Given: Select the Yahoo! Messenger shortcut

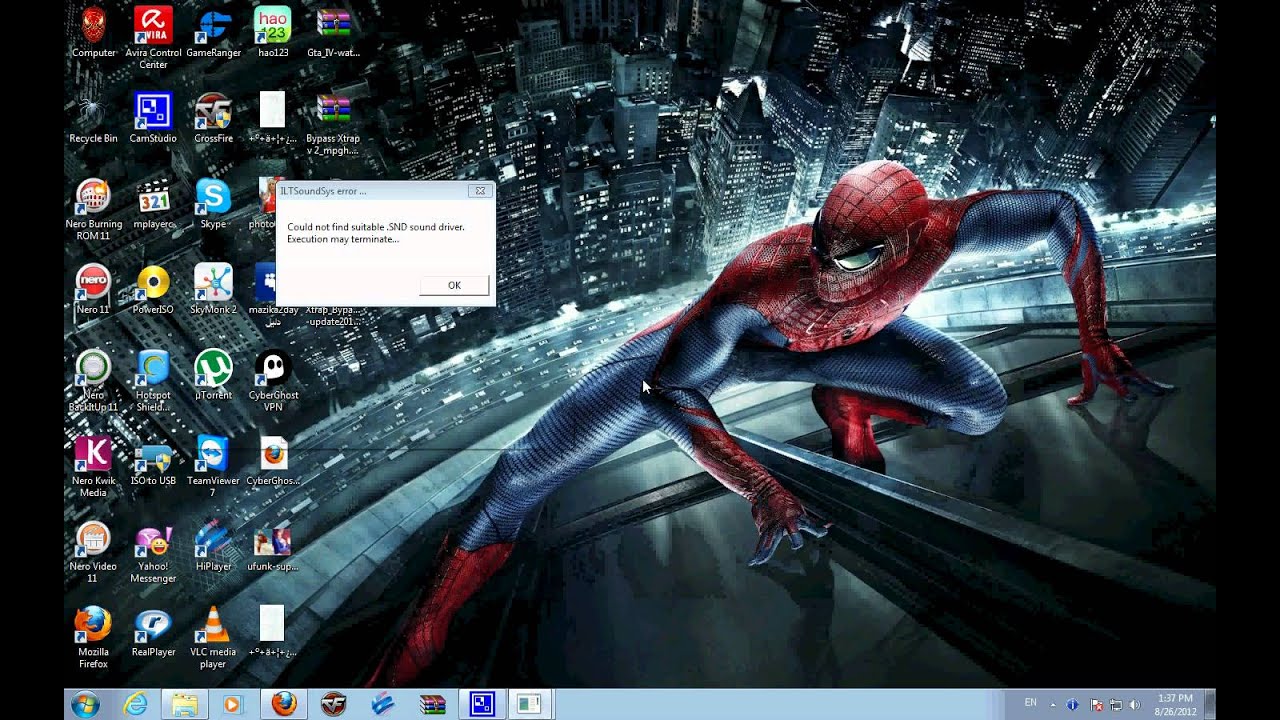Looking at the screenshot, I should coord(153,552).
